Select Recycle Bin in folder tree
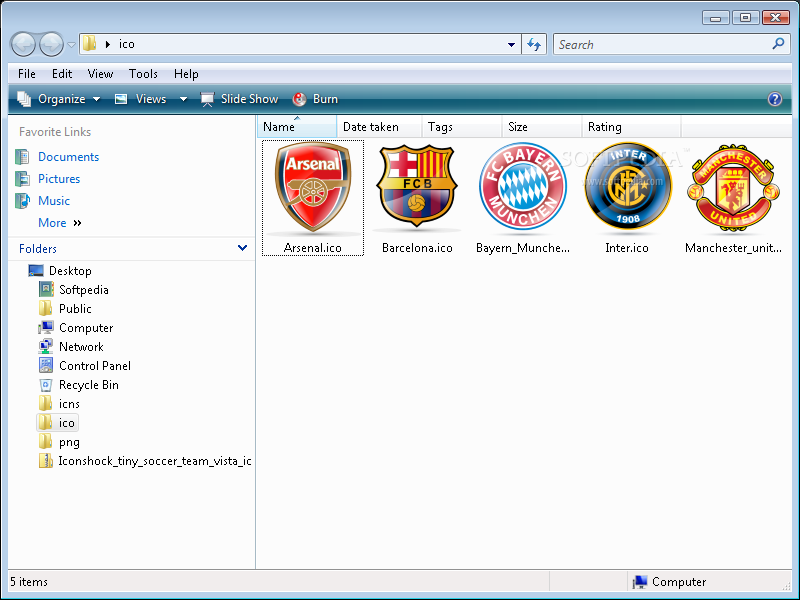Screen dimensions: 800x600 coord(89,385)
